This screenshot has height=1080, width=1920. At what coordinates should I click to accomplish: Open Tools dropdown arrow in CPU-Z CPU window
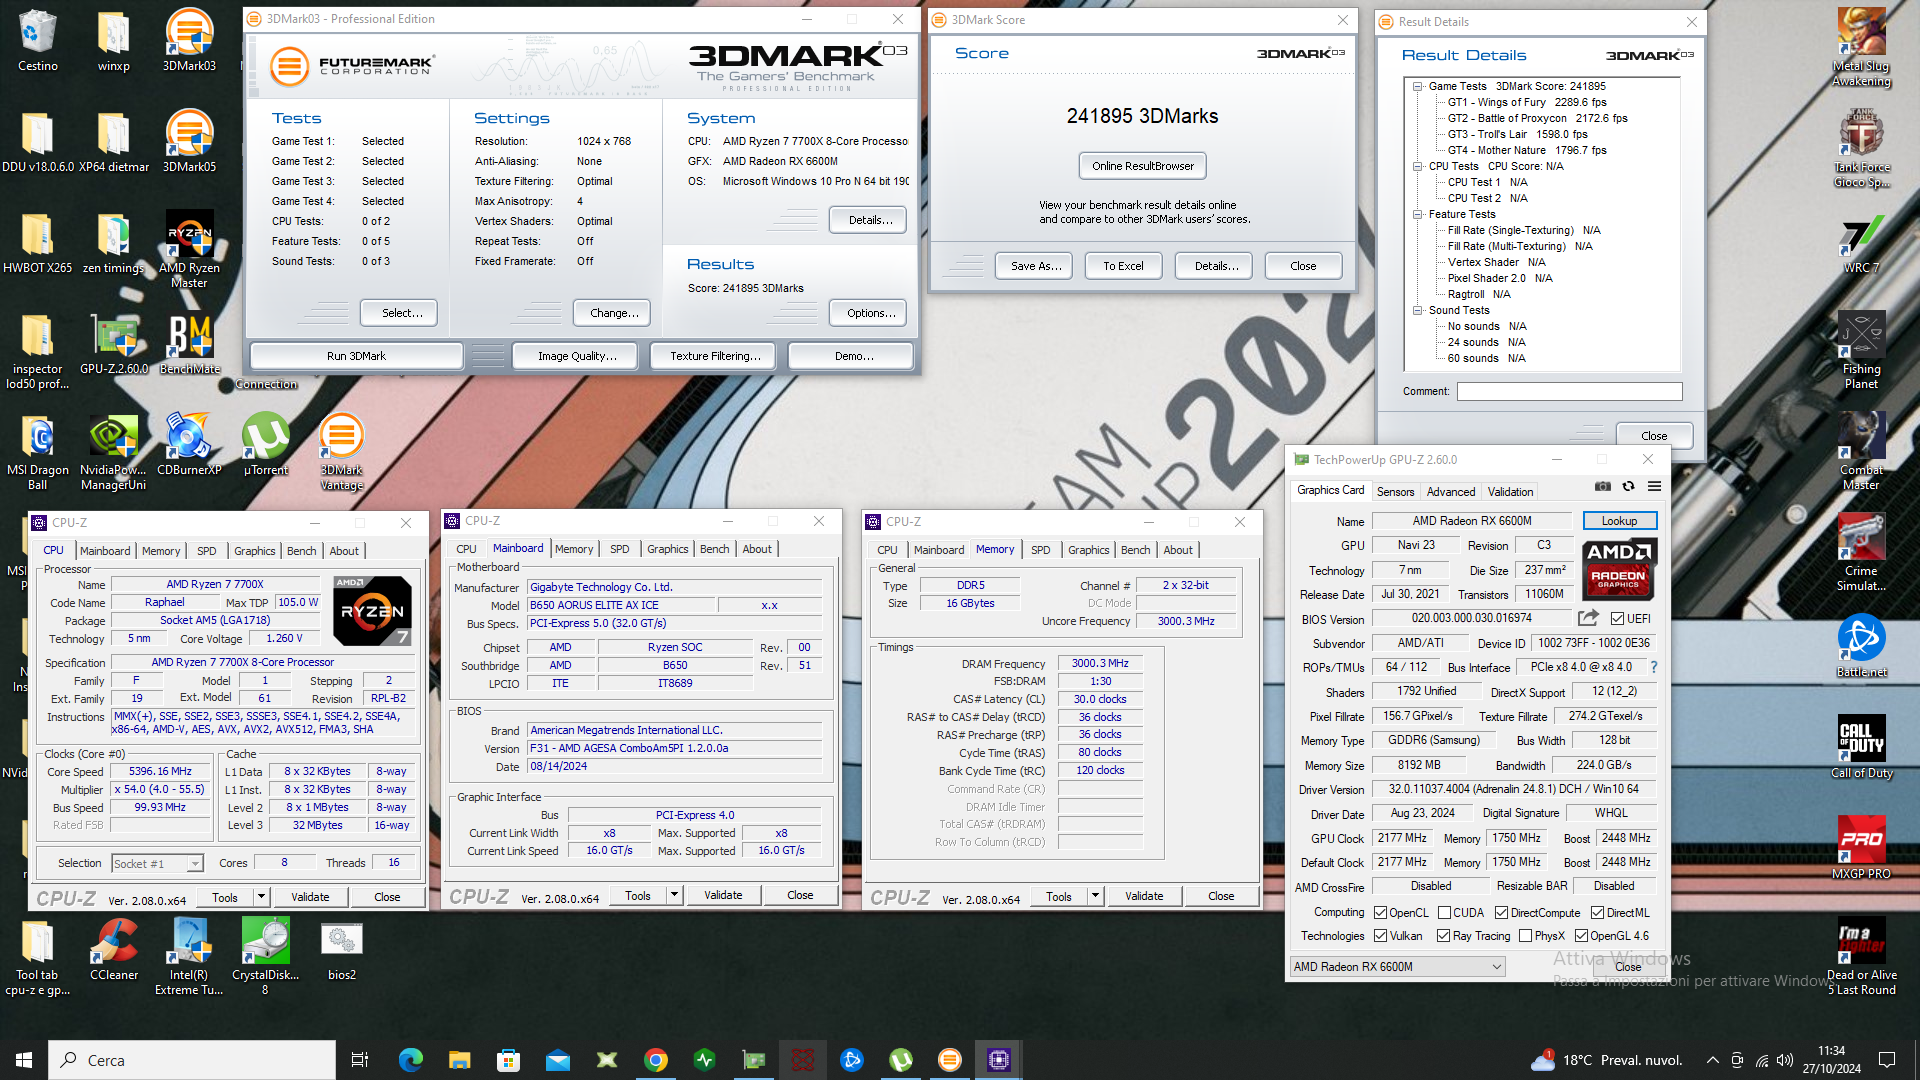(x=261, y=897)
